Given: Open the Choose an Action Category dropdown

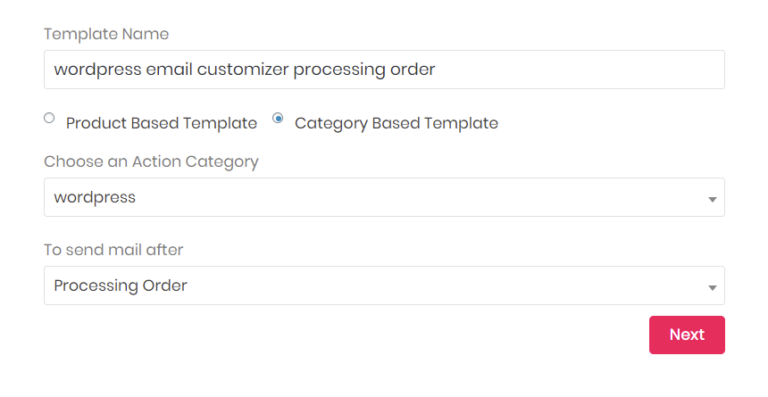Looking at the screenshot, I should tap(384, 197).
